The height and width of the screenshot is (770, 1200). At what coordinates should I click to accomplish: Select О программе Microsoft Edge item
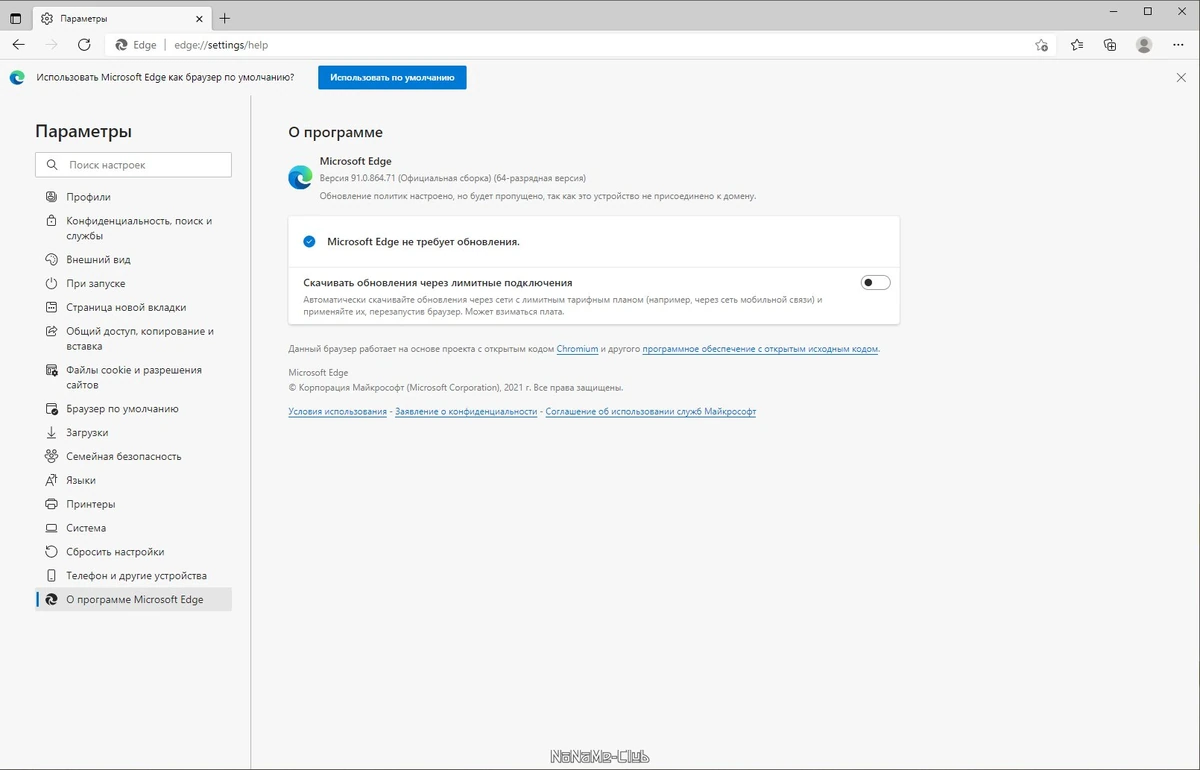click(134, 599)
